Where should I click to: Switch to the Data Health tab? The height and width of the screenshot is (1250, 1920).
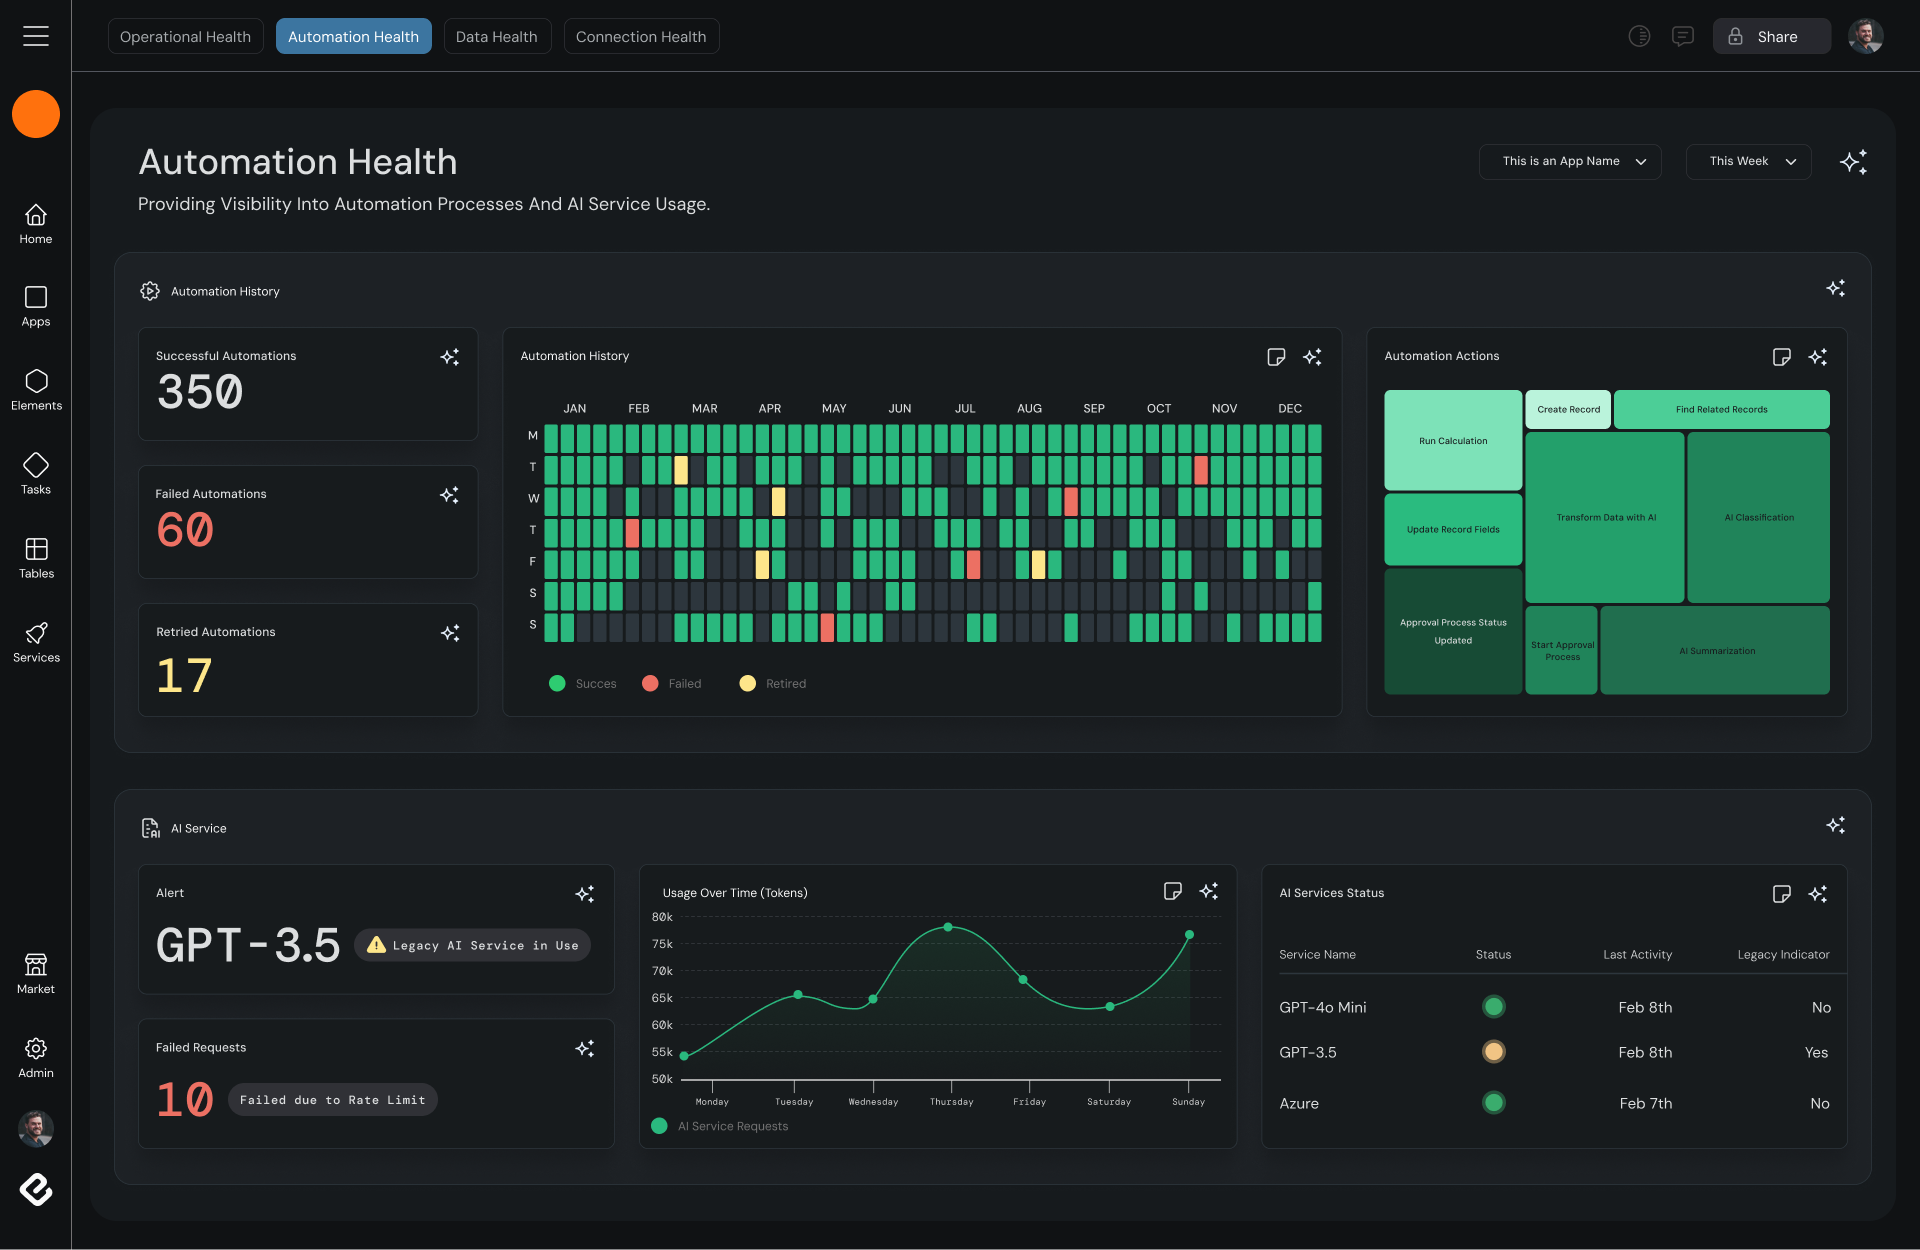click(497, 36)
